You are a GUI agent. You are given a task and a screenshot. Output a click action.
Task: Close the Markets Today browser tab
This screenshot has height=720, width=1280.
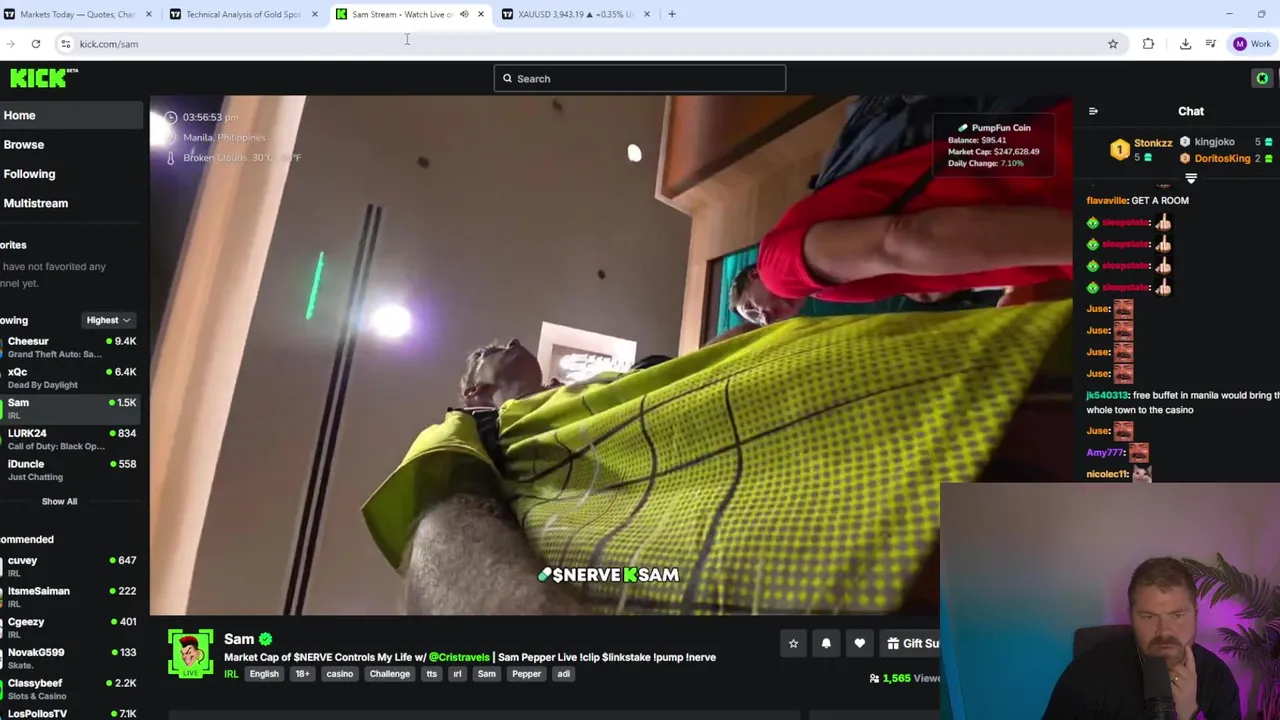pyautogui.click(x=149, y=14)
